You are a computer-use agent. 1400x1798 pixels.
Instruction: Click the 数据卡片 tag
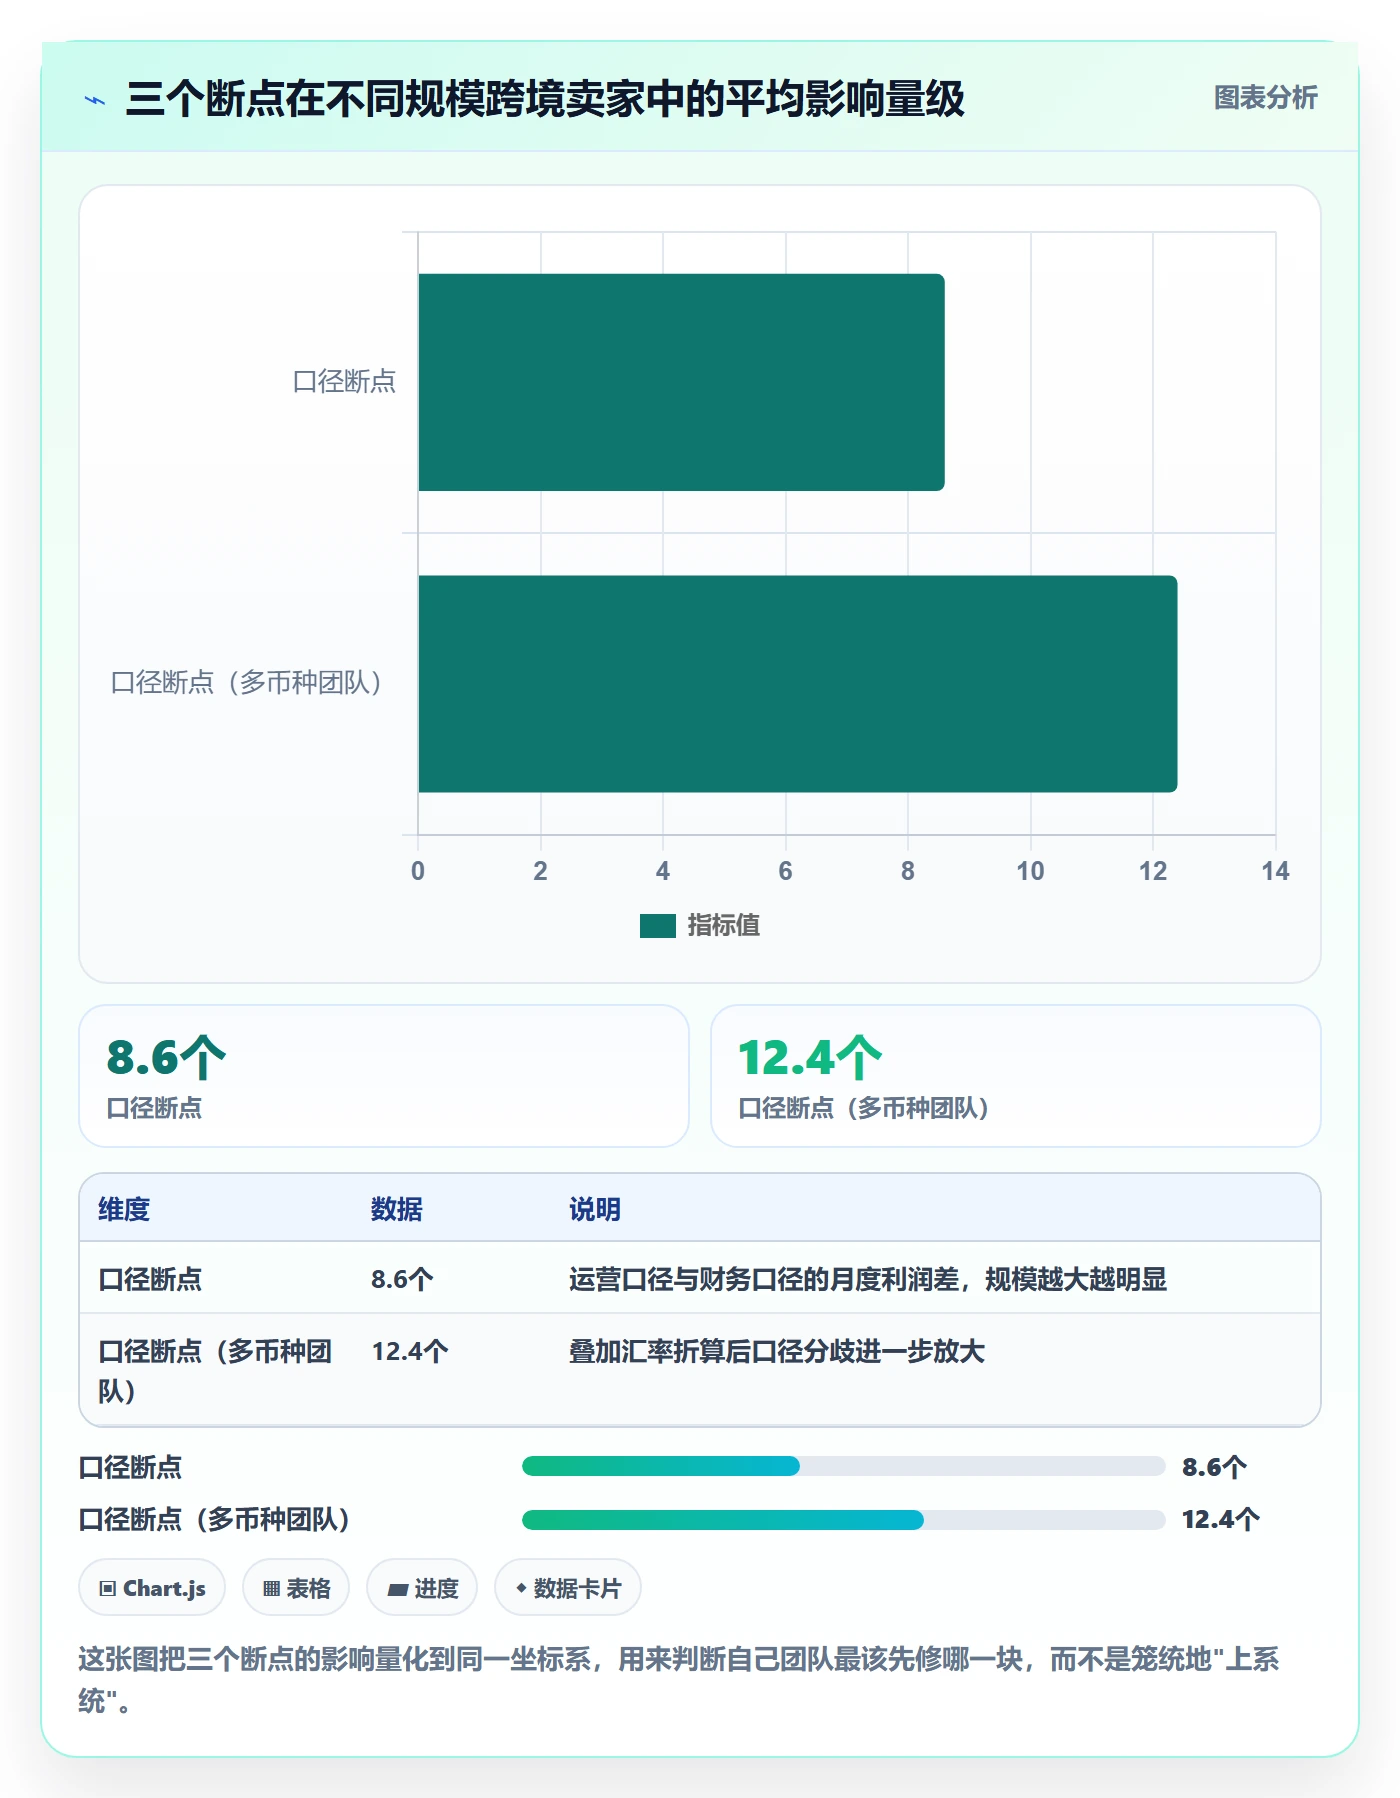point(568,1587)
